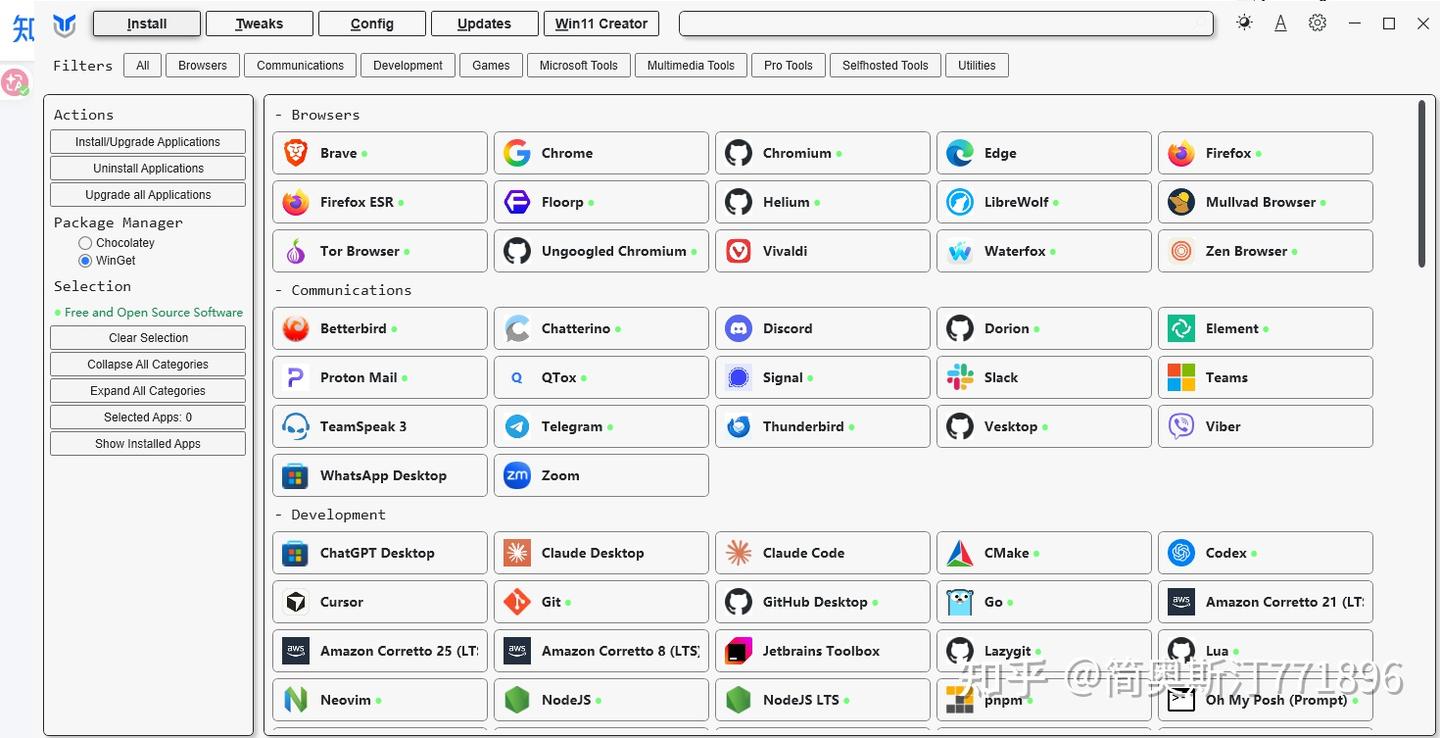Click the TeamSpeak 3 headset icon

point(296,426)
